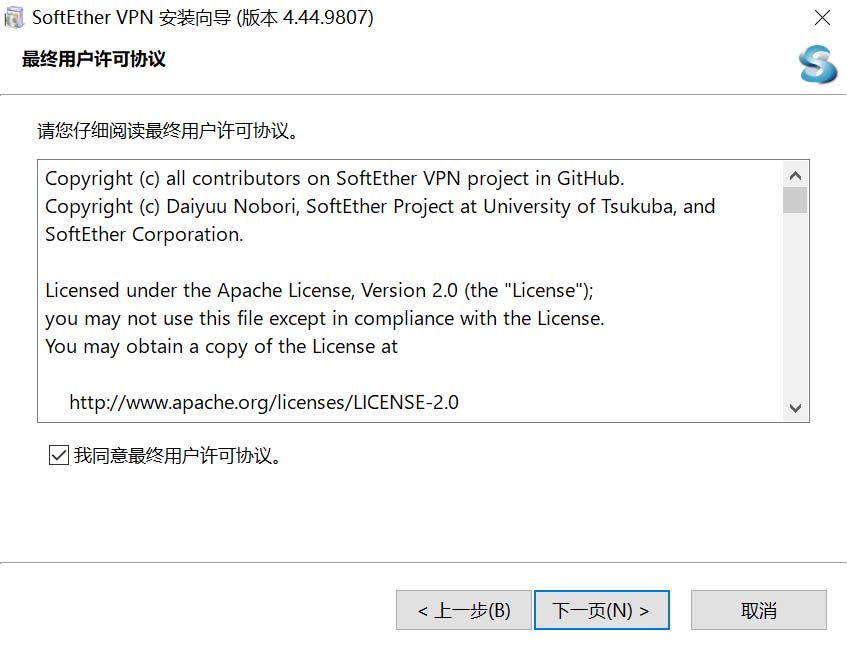Click the 请您仔细阅读最终用户许可协议 instruction text
Screen dimensions: 847x648
[x=169, y=131]
